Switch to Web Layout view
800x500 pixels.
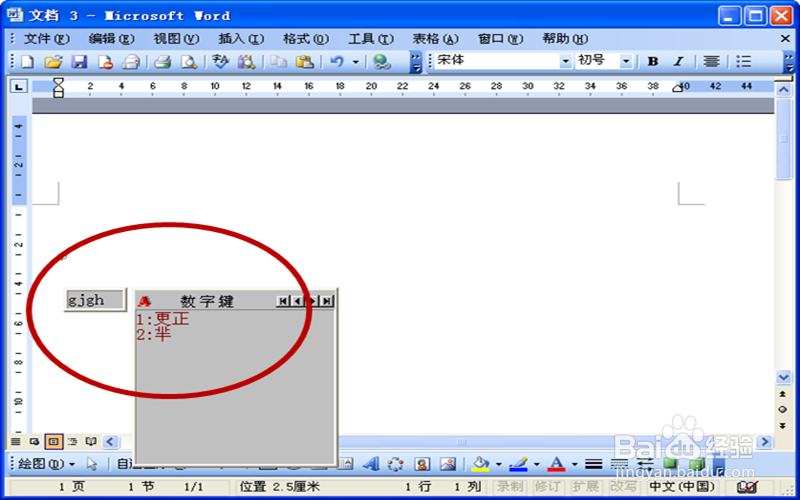[35, 441]
